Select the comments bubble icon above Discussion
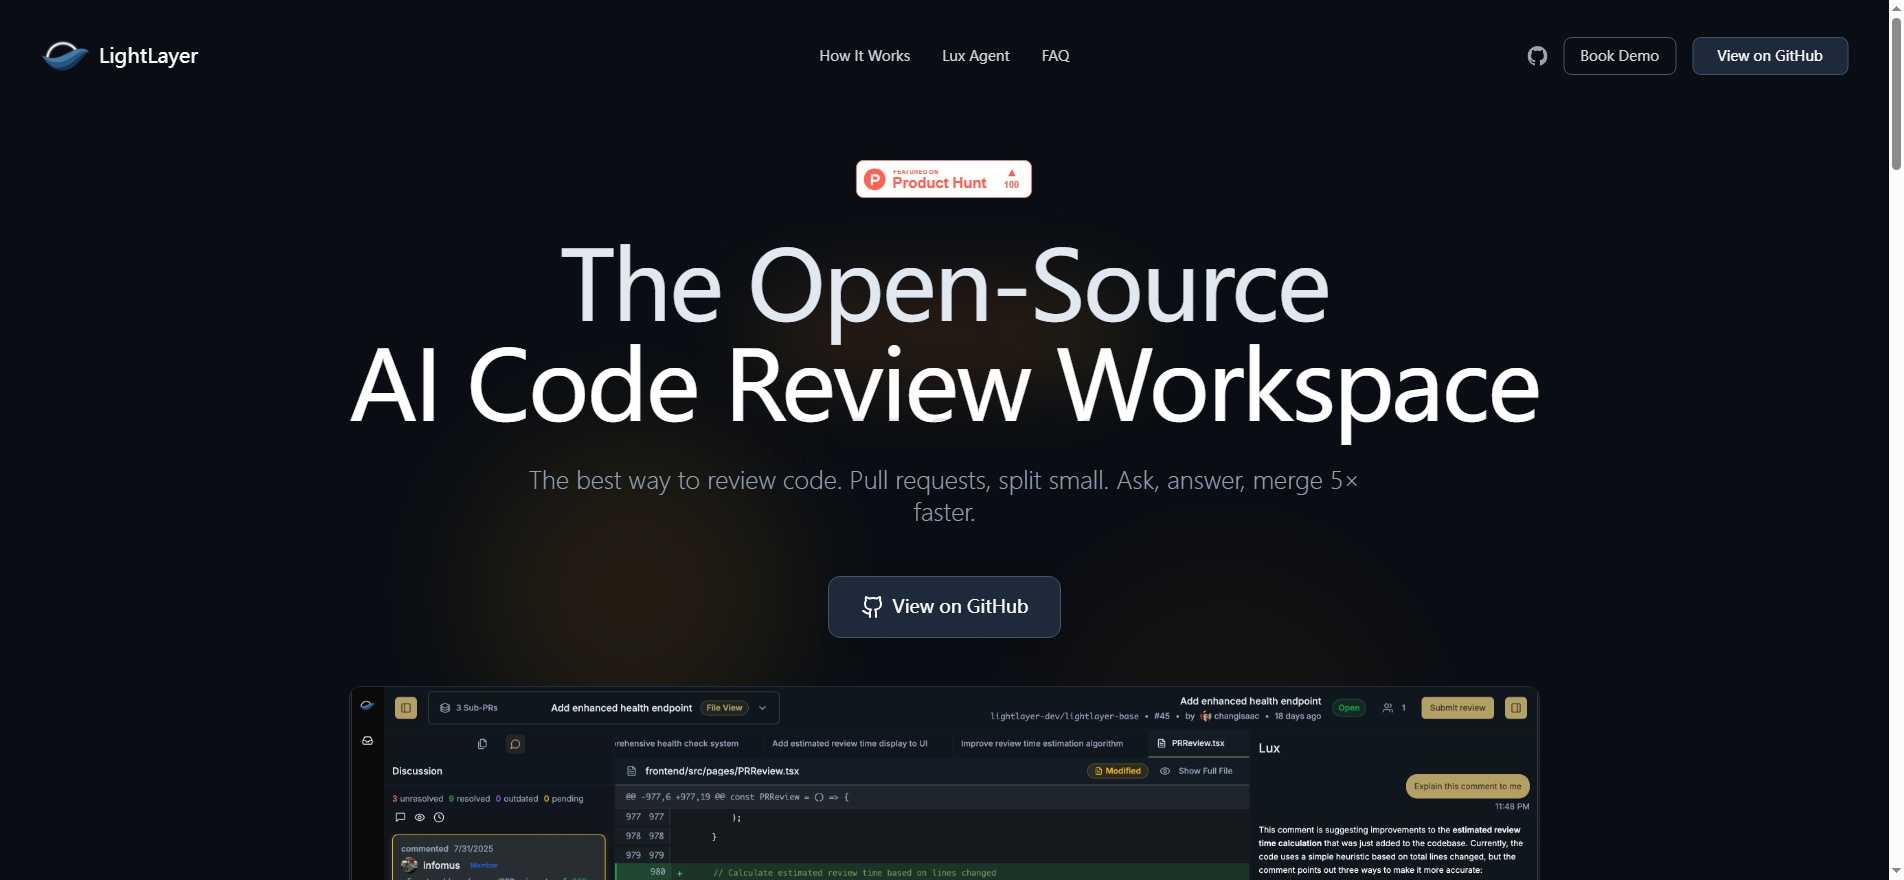The width and height of the screenshot is (1904, 880). pos(515,744)
